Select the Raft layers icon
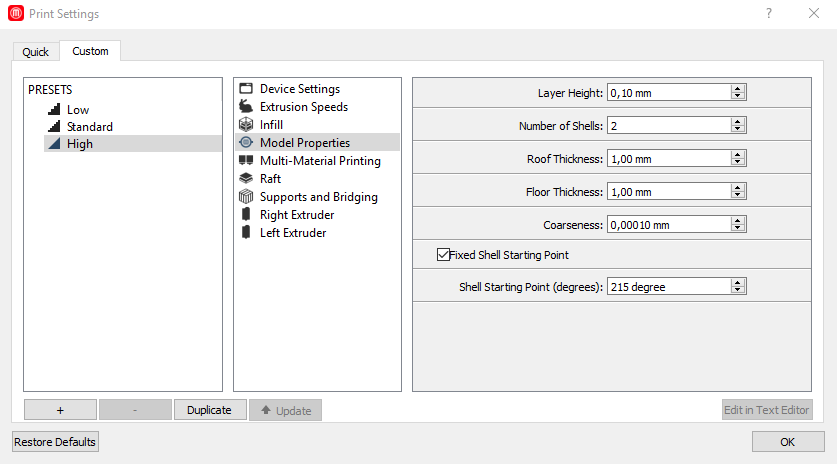Image resolution: width=837 pixels, height=464 pixels. point(245,179)
